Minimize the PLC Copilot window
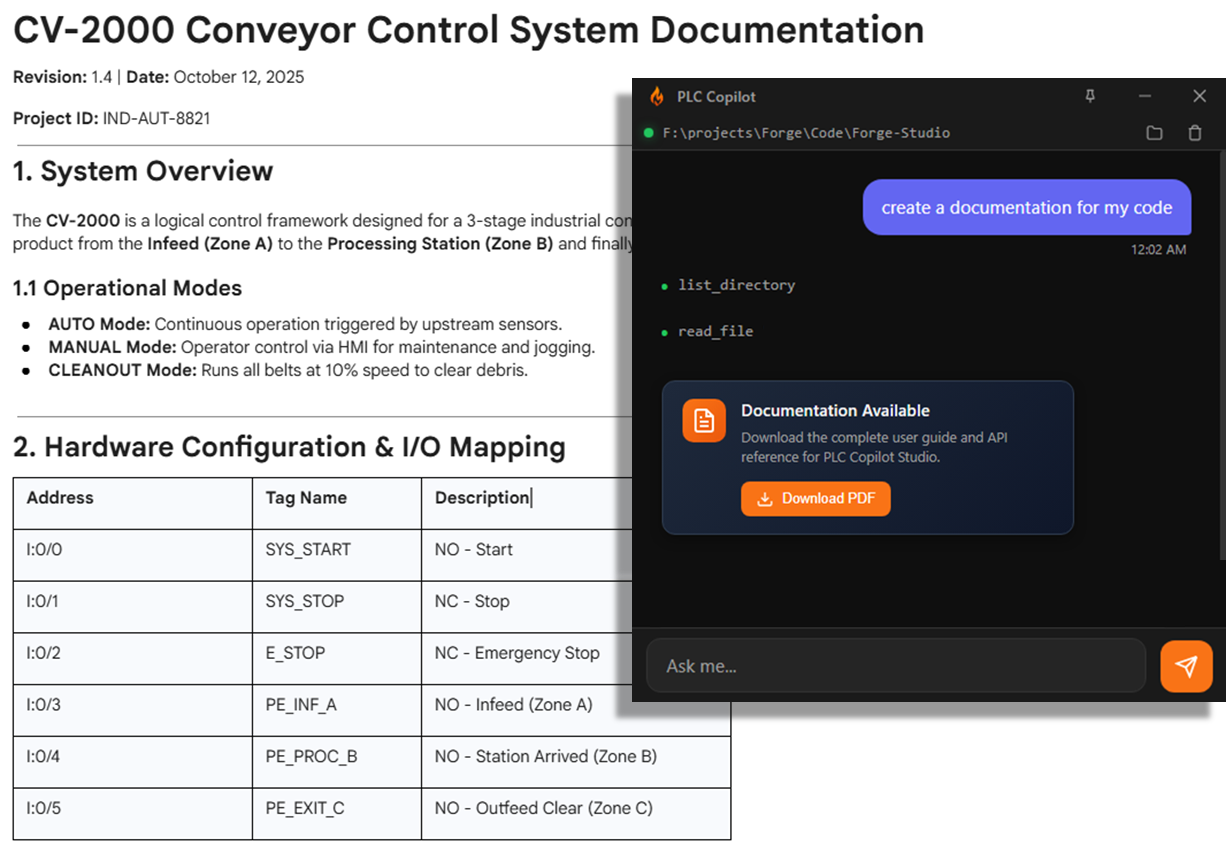The width and height of the screenshot is (1226, 853). (1145, 96)
